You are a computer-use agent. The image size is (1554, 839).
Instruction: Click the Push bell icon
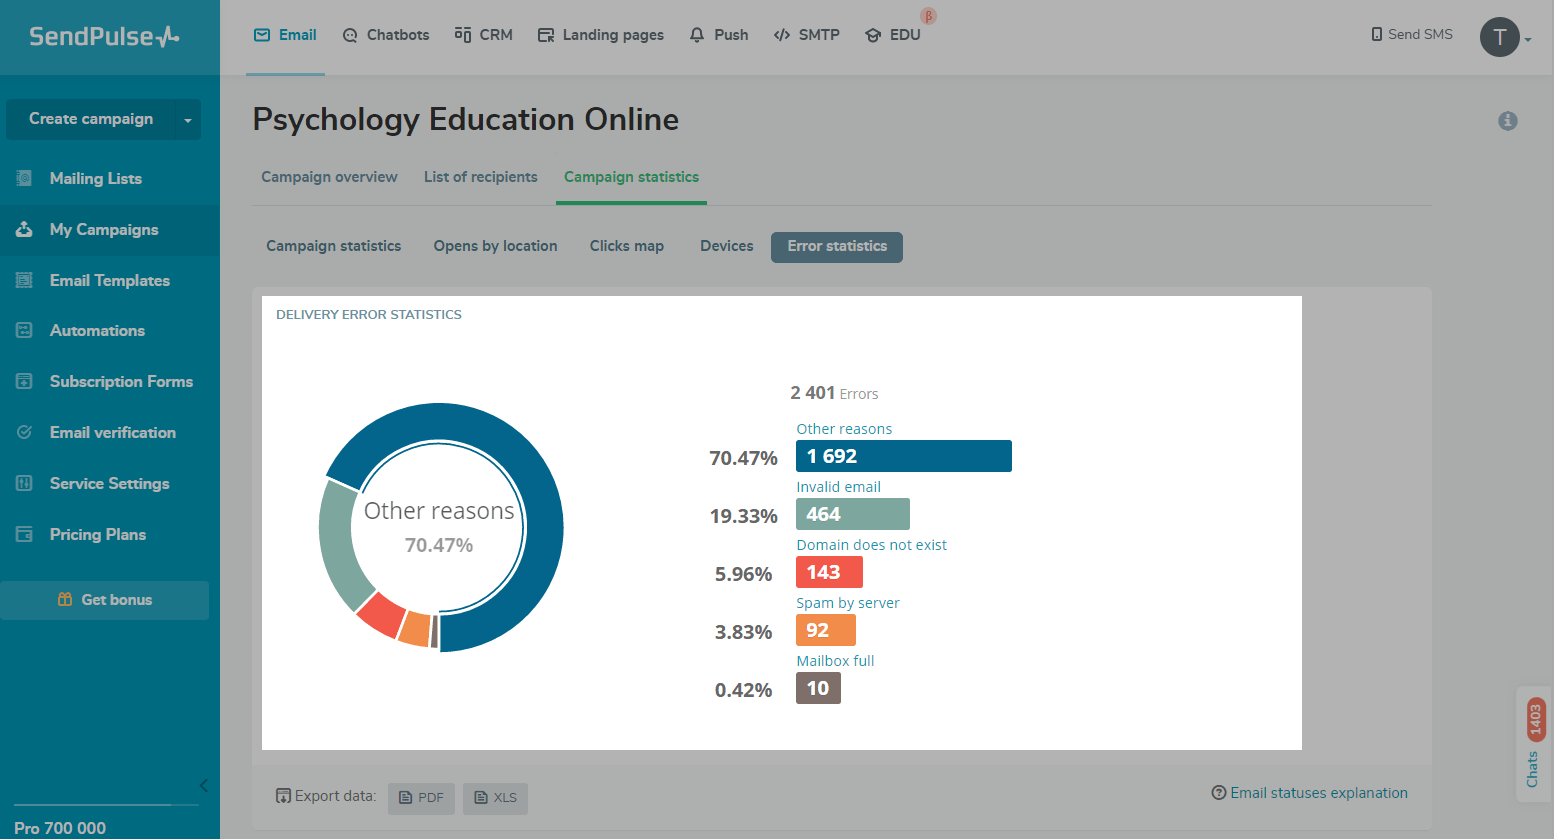point(697,35)
